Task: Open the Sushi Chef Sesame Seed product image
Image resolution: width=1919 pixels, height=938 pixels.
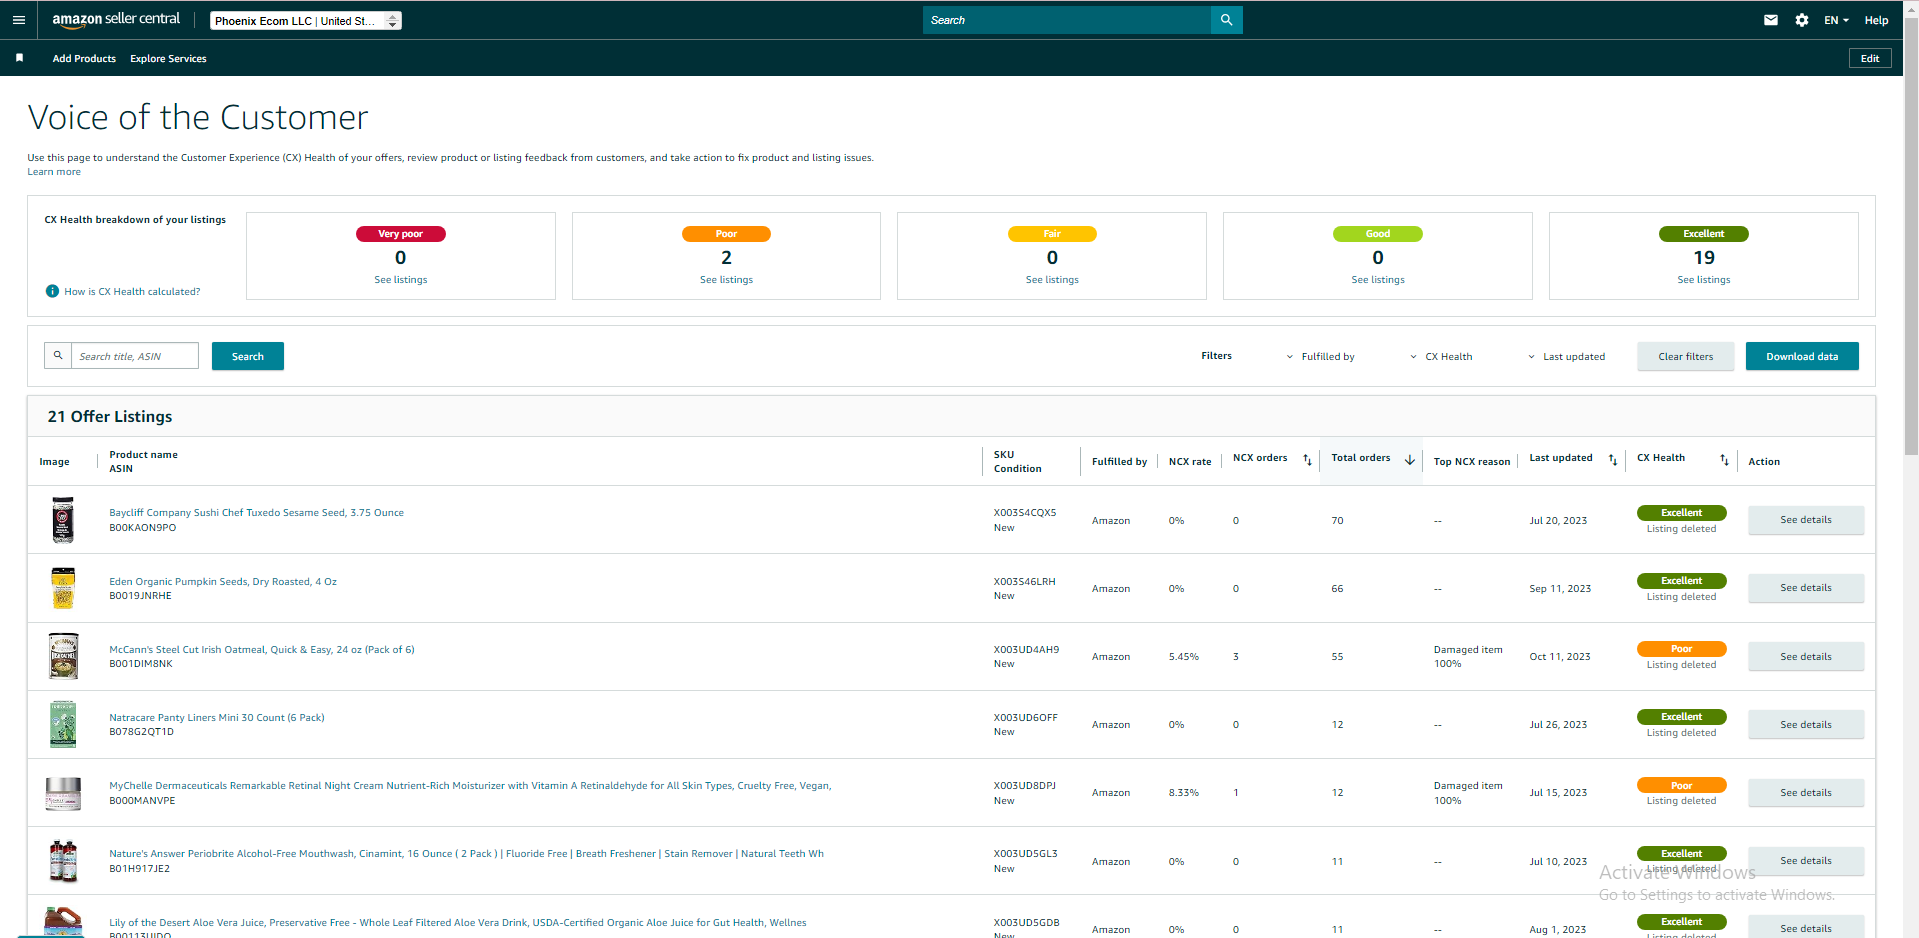Action: (x=63, y=520)
